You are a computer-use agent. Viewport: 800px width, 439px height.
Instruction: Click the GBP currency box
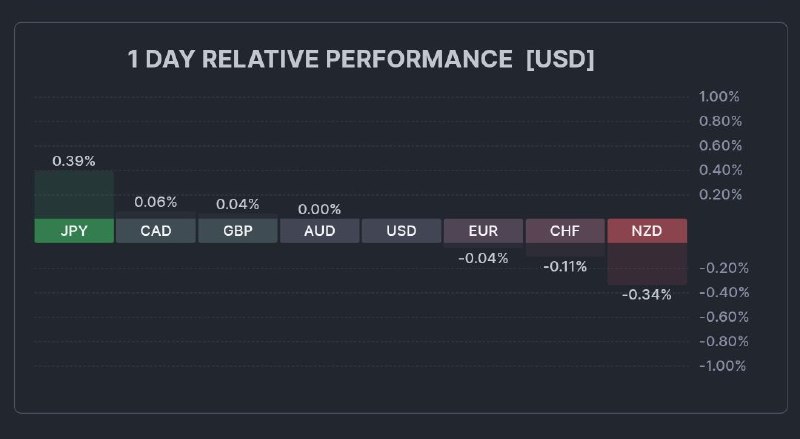(x=238, y=231)
